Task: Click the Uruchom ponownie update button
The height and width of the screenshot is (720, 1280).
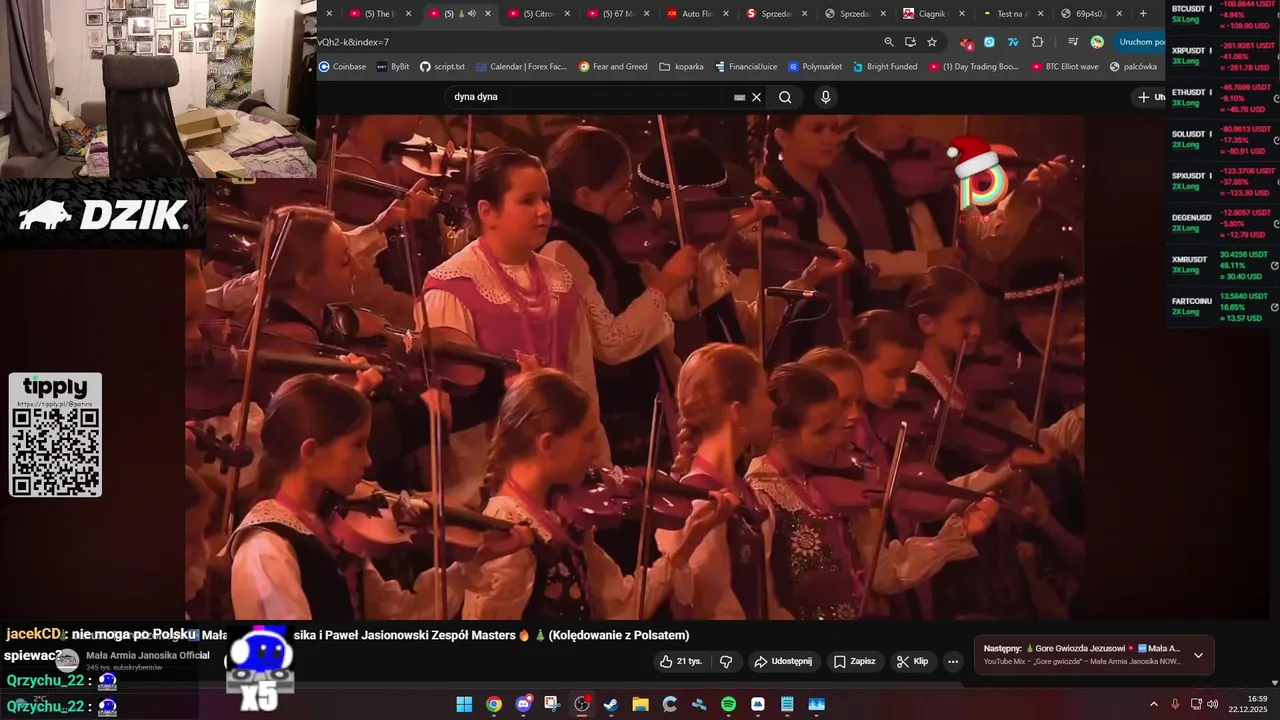Action: (x=1142, y=42)
